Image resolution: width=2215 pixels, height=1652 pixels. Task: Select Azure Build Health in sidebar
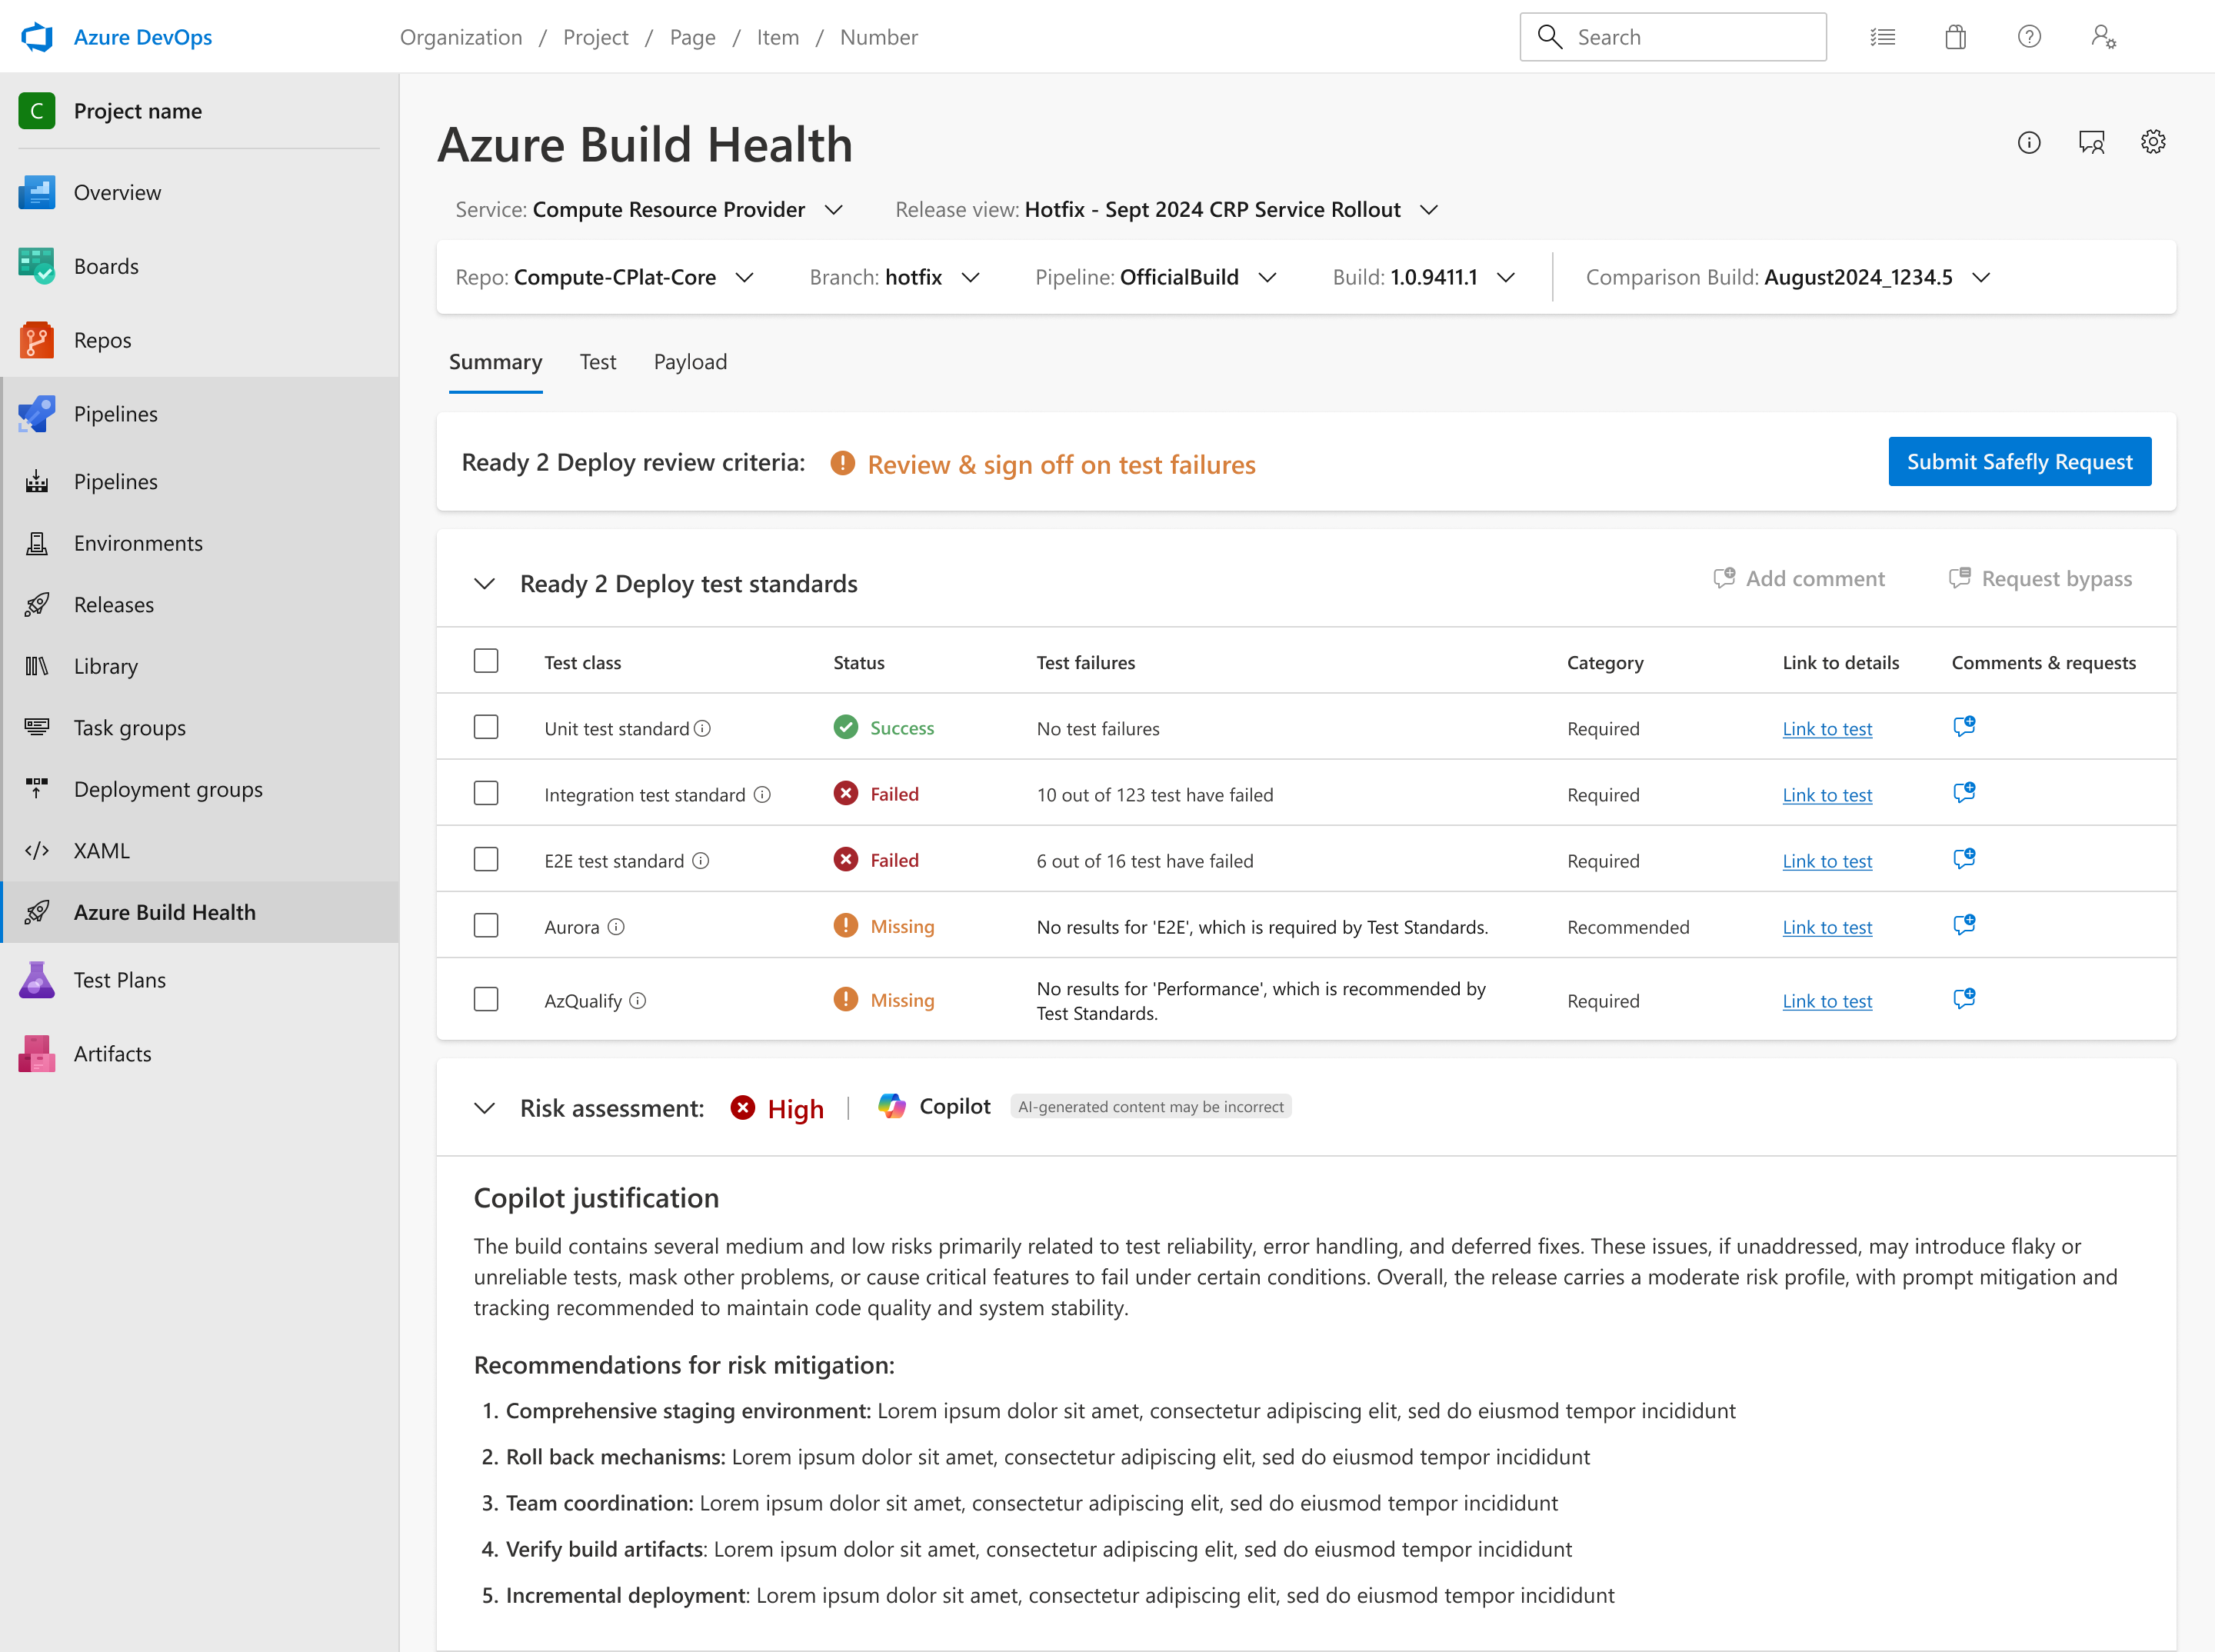(x=201, y=912)
